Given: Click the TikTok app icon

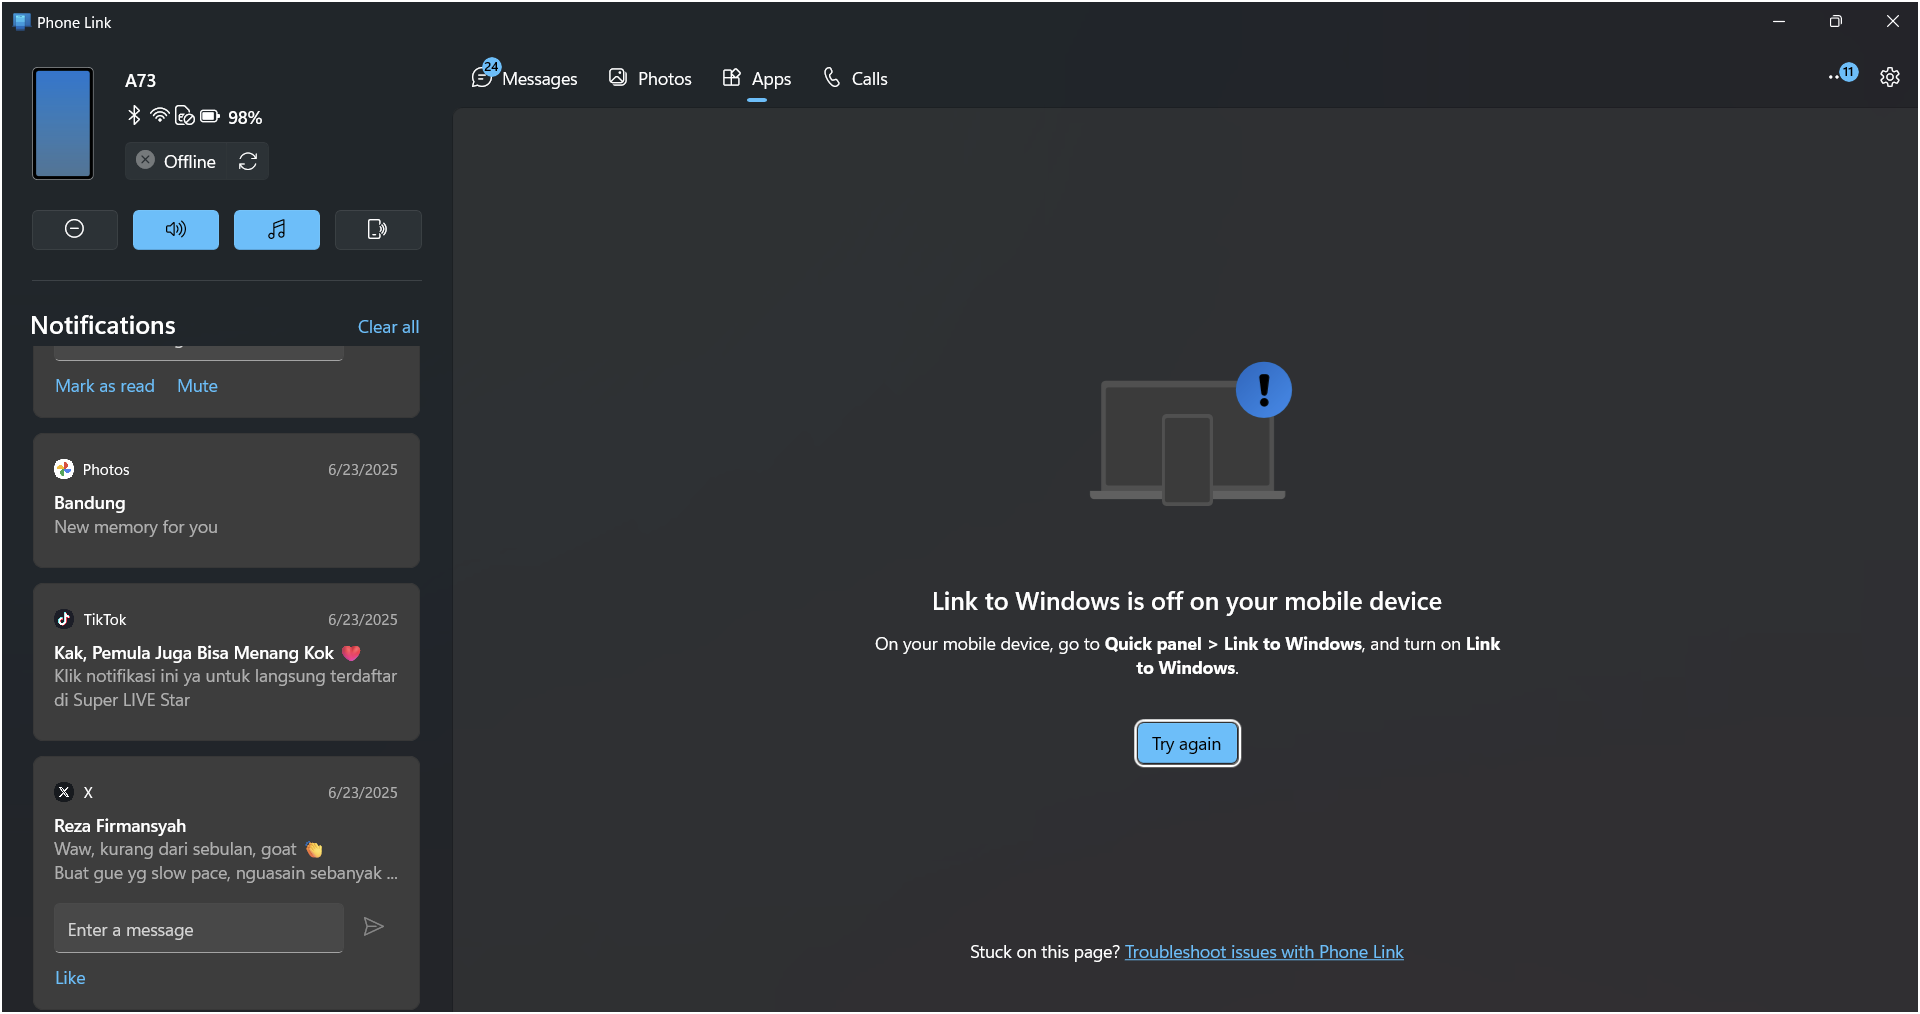Looking at the screenshot, I should (64, 619).
